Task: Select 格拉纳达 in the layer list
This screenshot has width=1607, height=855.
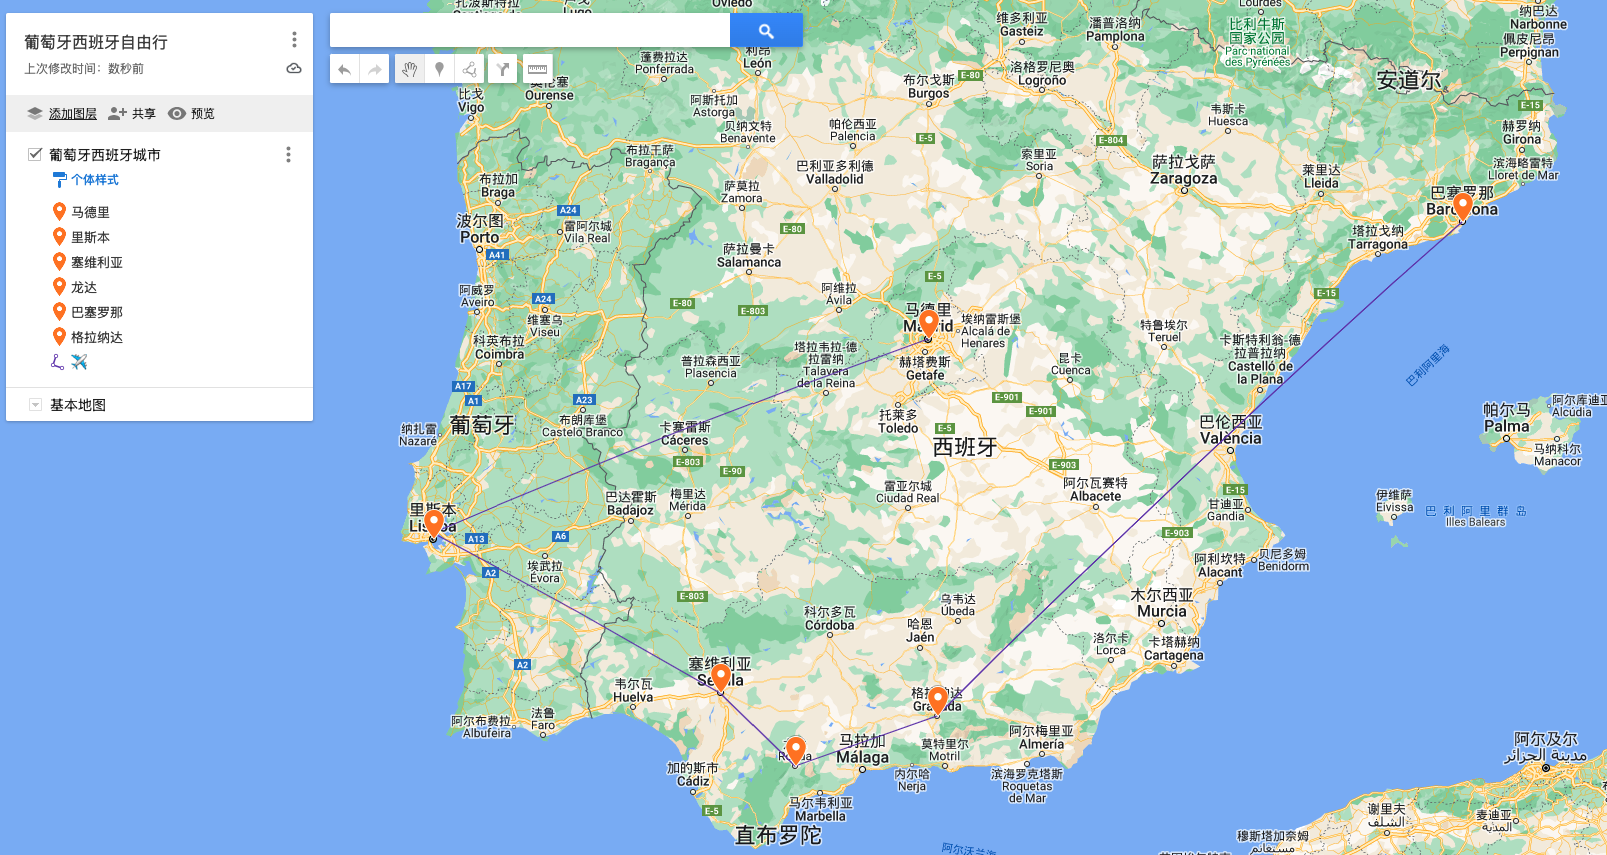Action: tap(97, 337)
